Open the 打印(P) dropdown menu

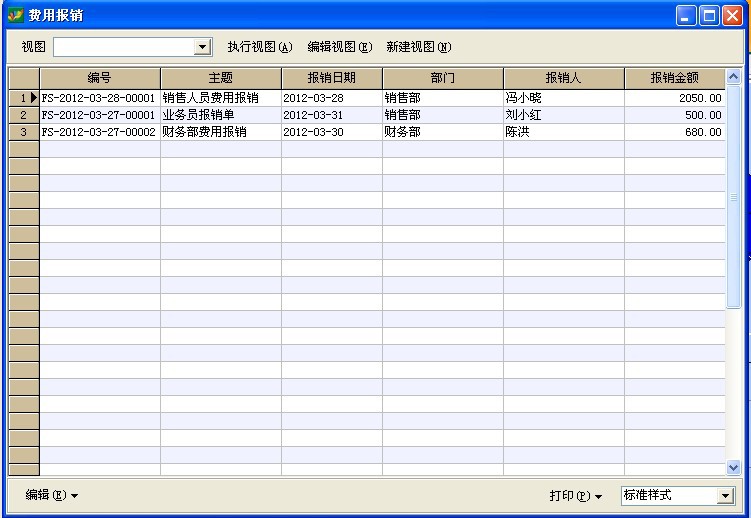click(576, 496)
